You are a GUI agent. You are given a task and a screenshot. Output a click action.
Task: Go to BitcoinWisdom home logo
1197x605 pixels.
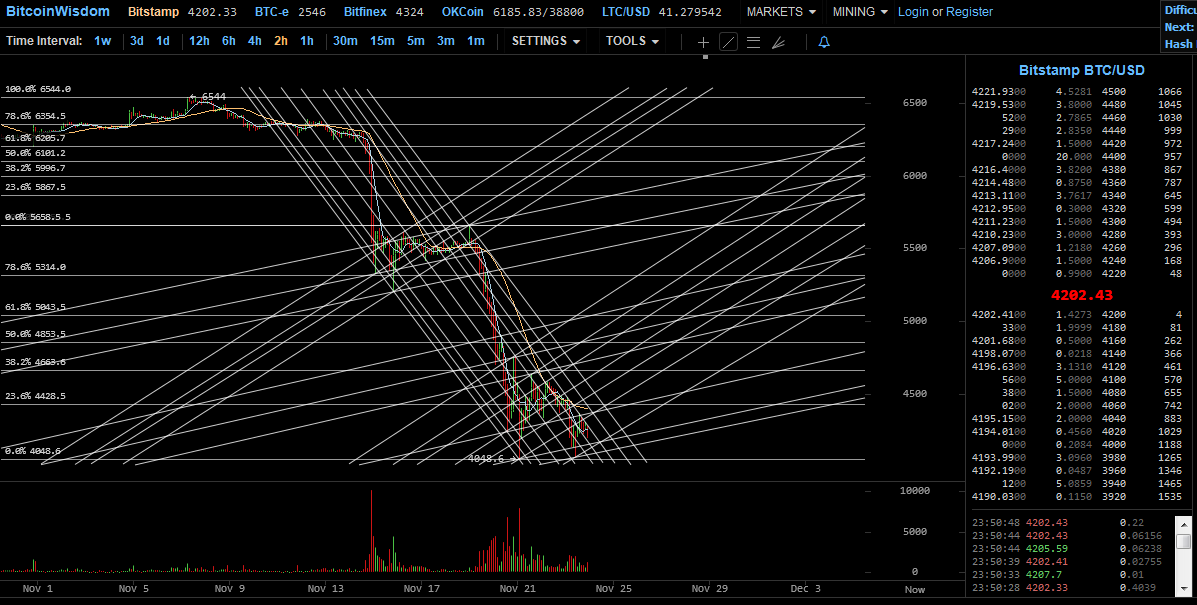(x=58, y=11)
